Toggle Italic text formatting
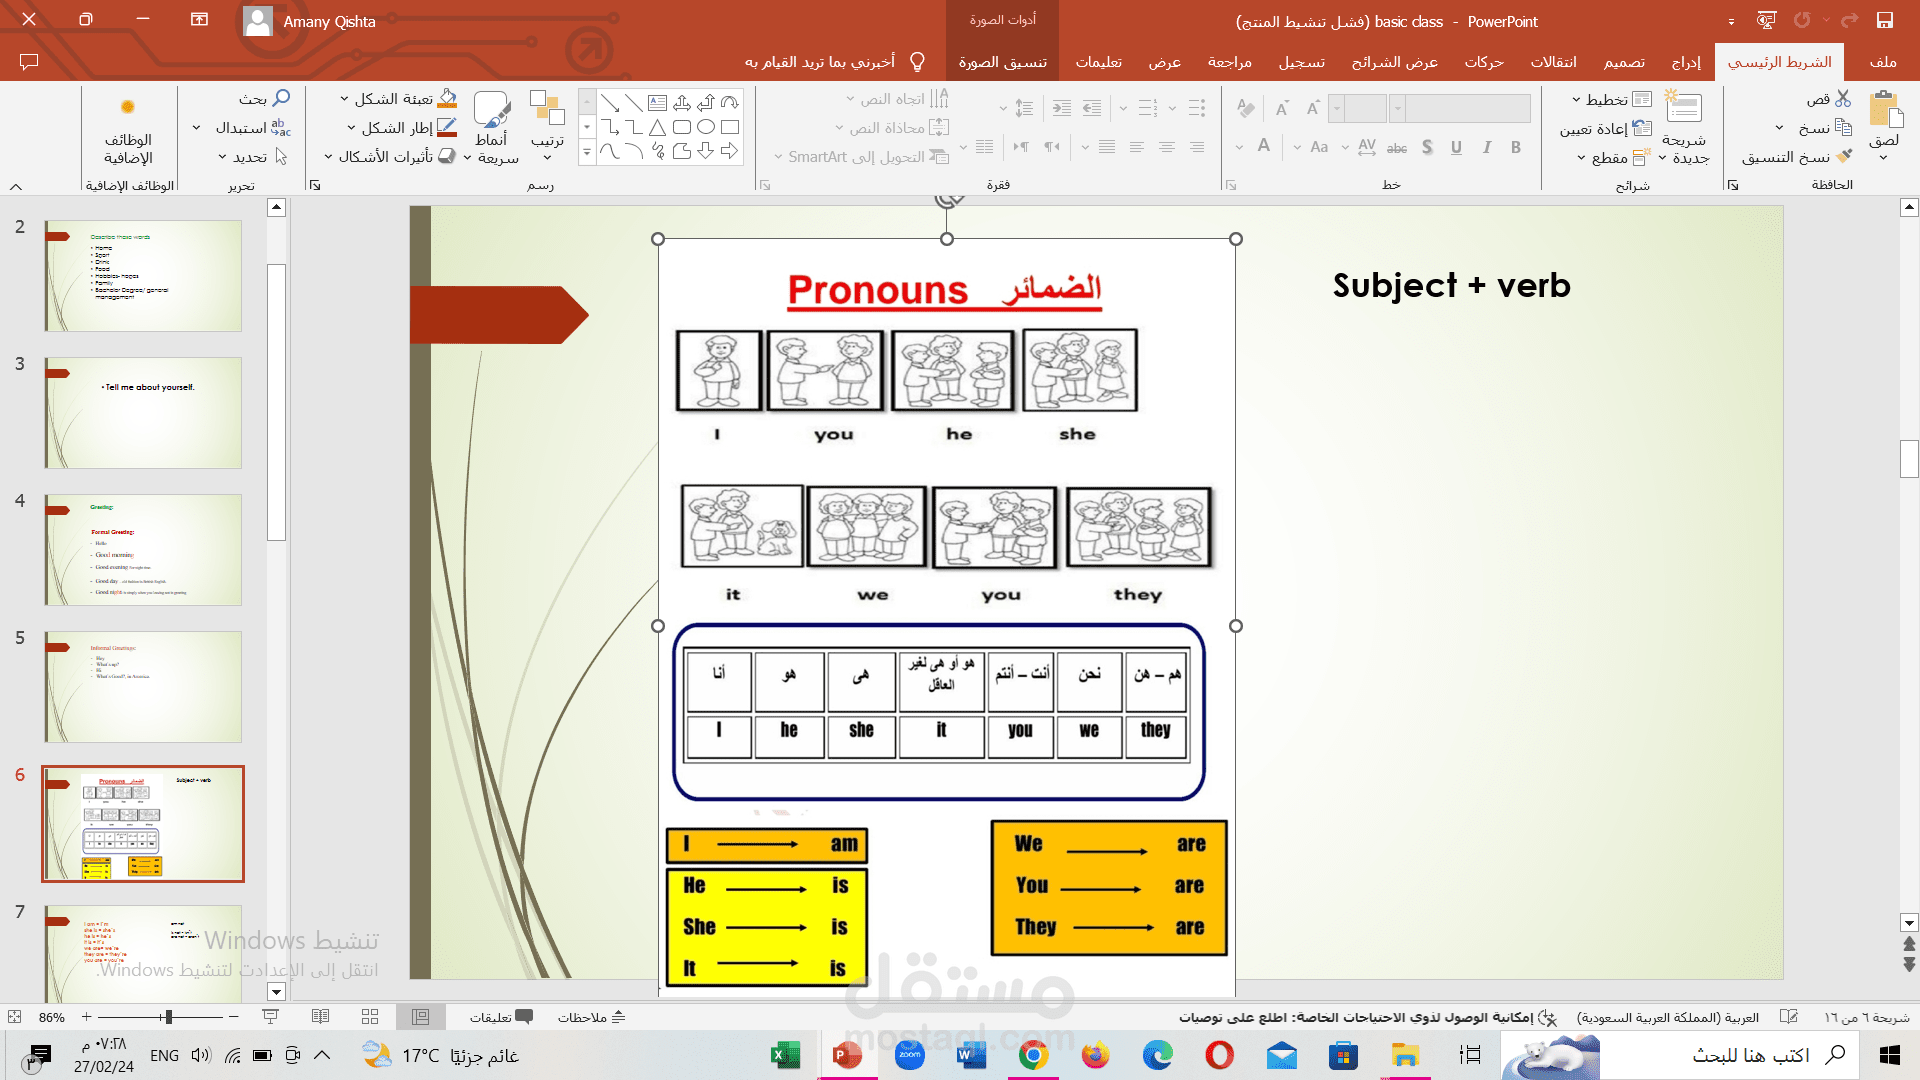This screenshot has width=1920, height=1080. [1486, 147]
